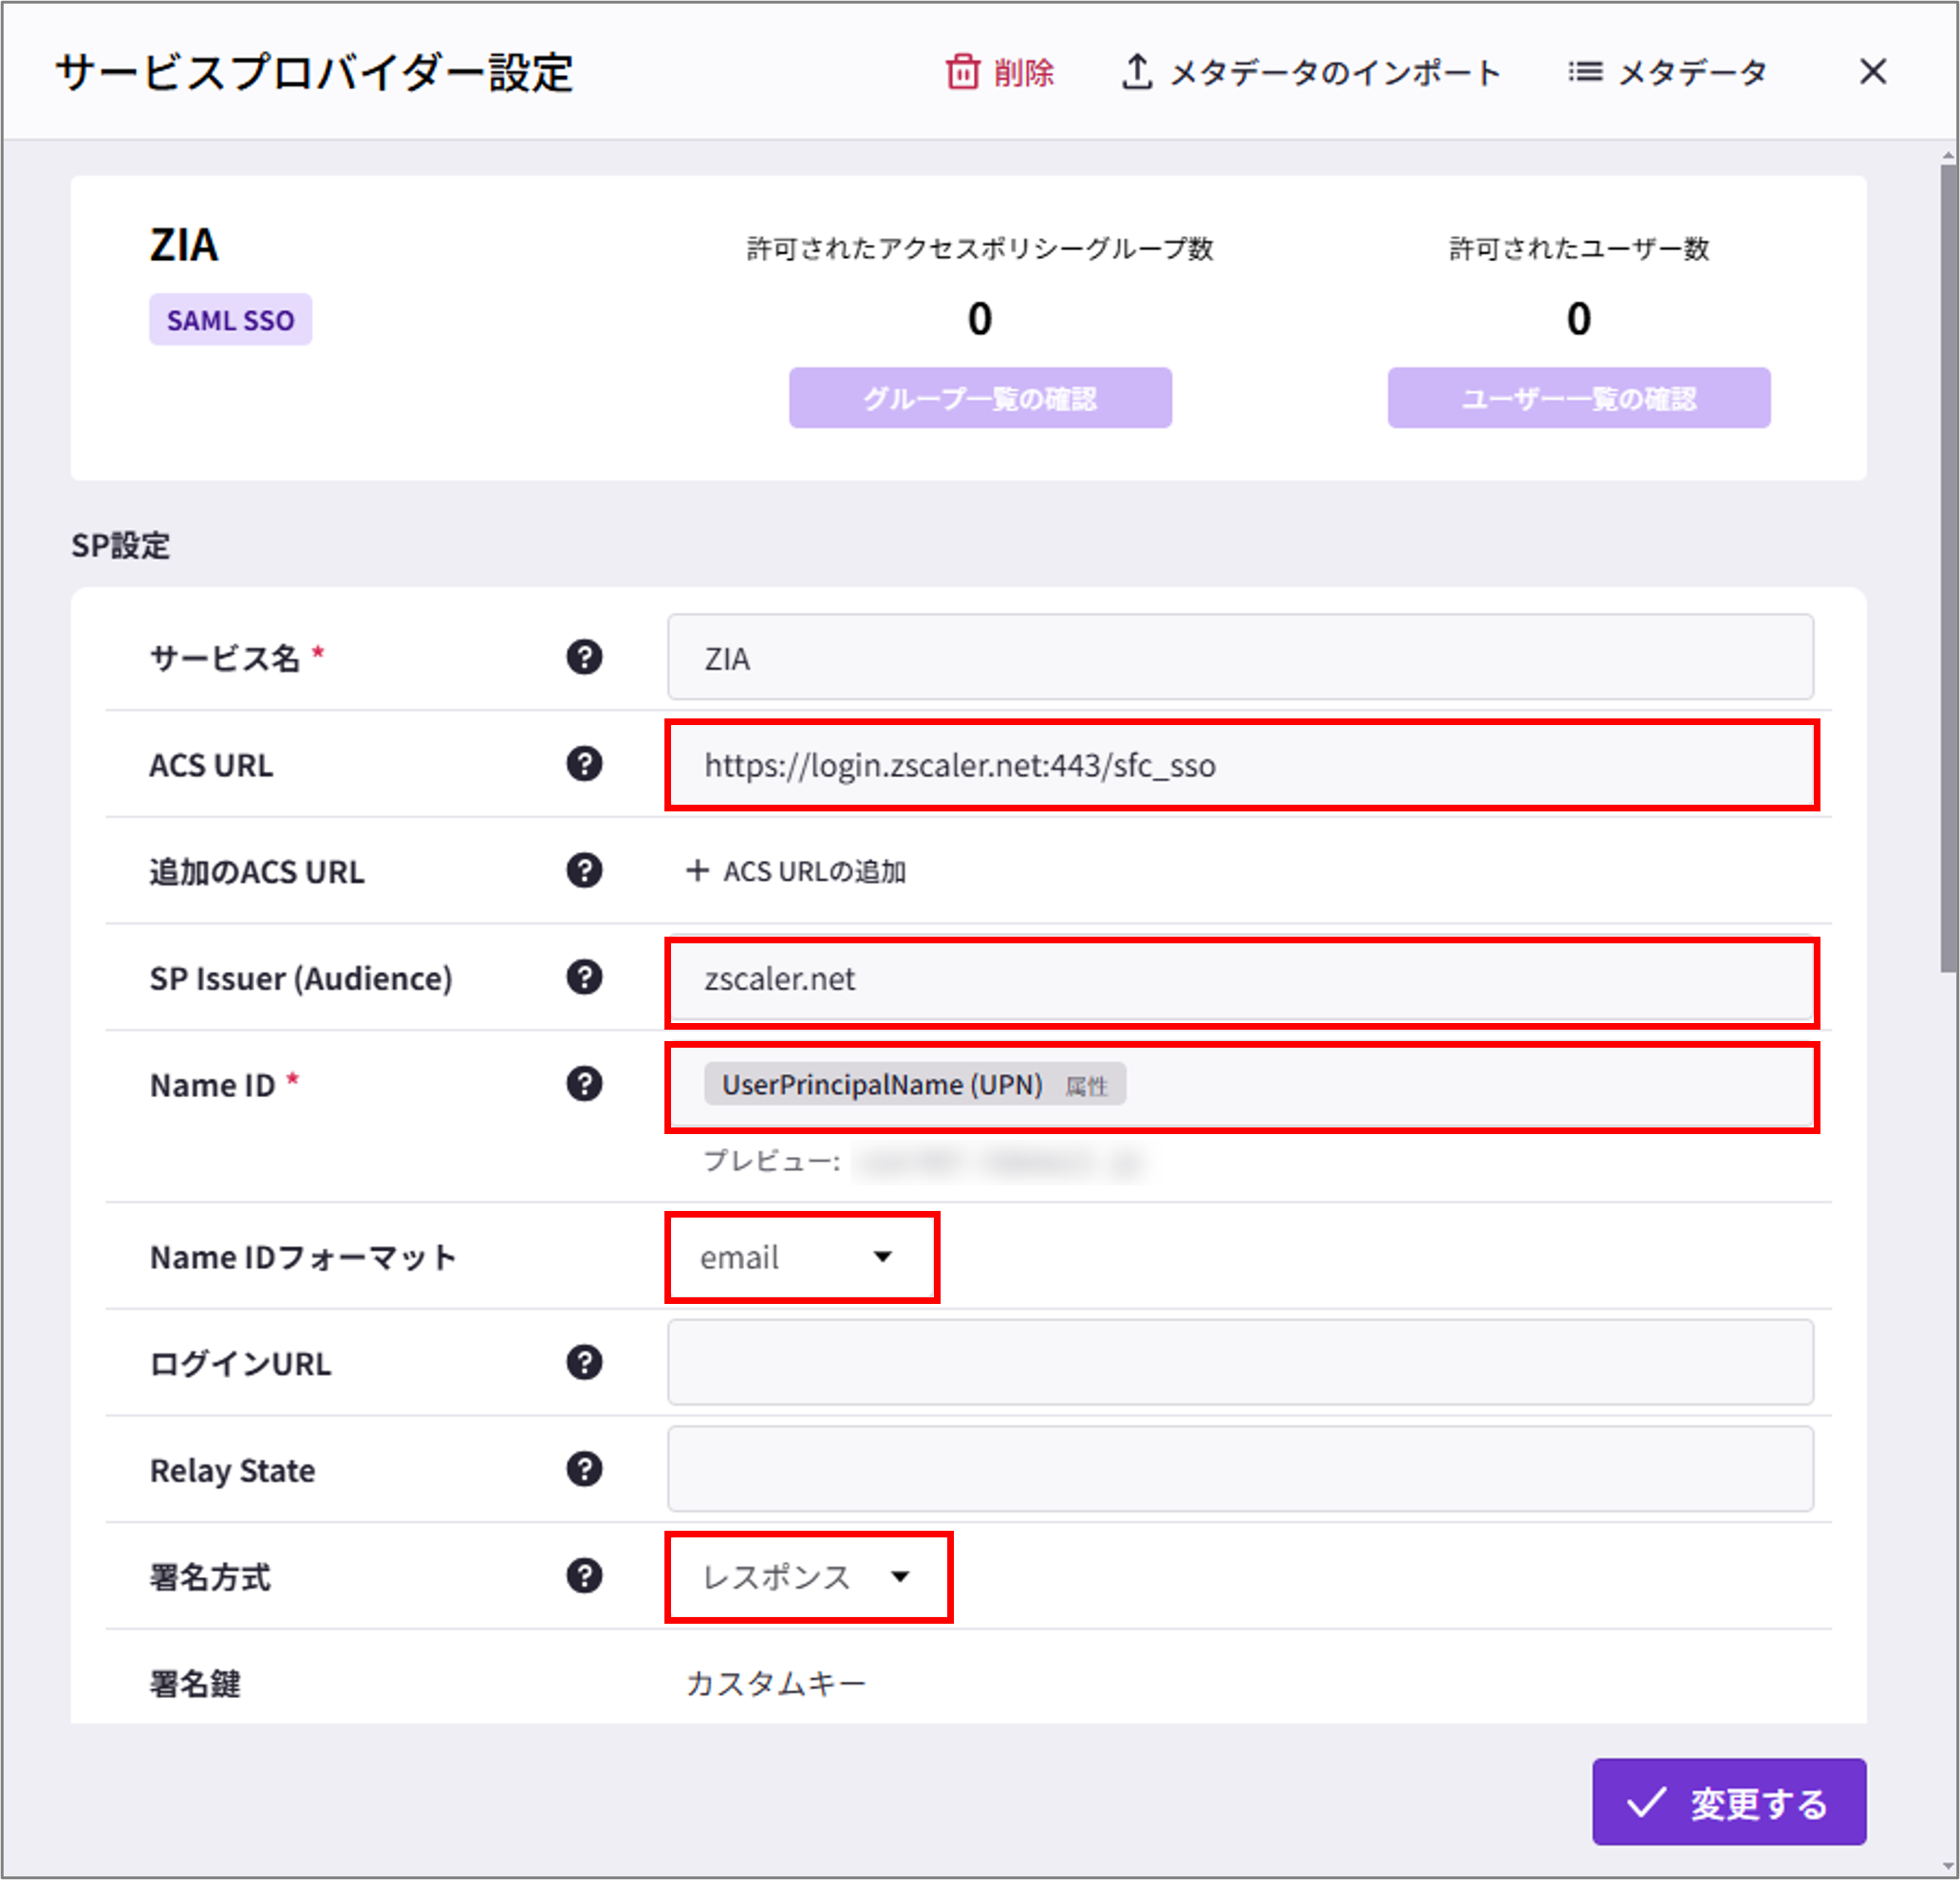The width and height of the screenshot is (1960, 1880).
Task: Click 許可されたユーザー数 label
Action: (x=1579, y=248)
